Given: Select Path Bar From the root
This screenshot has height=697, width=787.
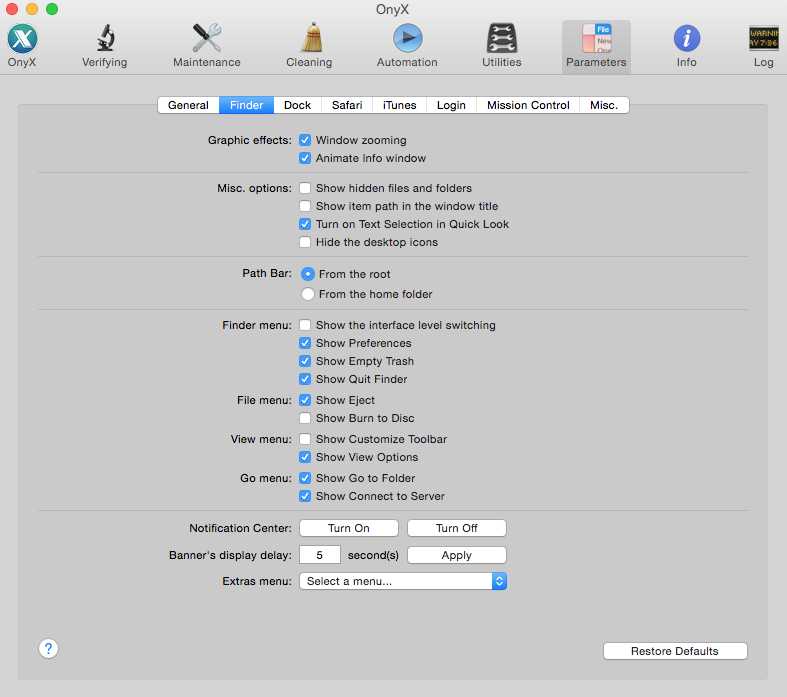Looking at the screenshot, I should tap(308, 274).
